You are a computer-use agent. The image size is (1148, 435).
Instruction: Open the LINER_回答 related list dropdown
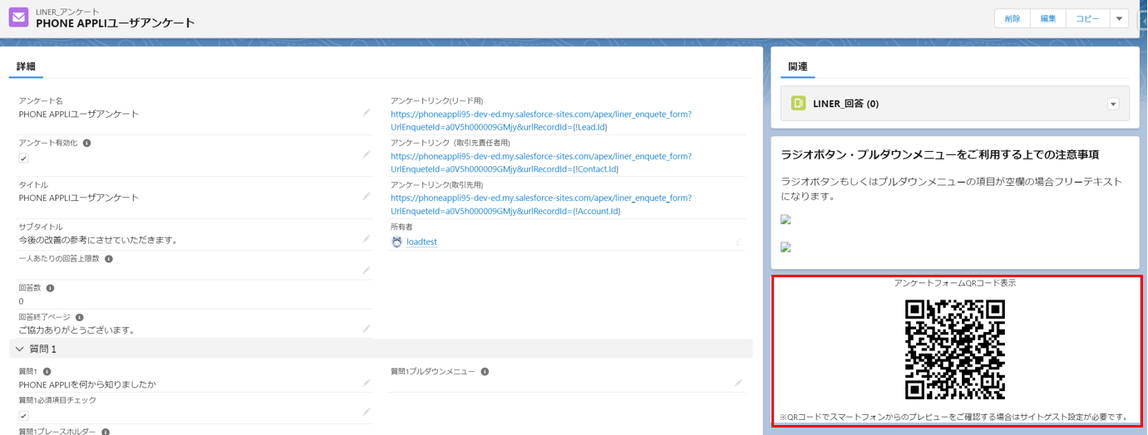1114,104
